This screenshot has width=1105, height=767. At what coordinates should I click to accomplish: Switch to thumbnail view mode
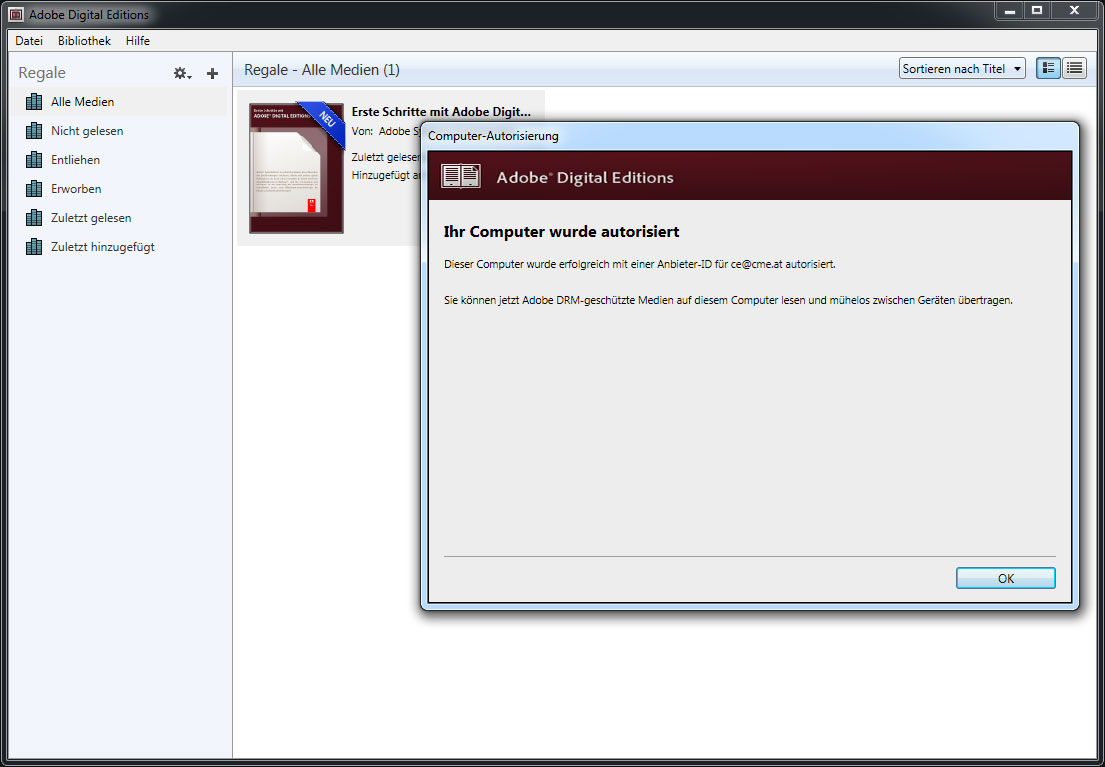tap(1048, 68)
